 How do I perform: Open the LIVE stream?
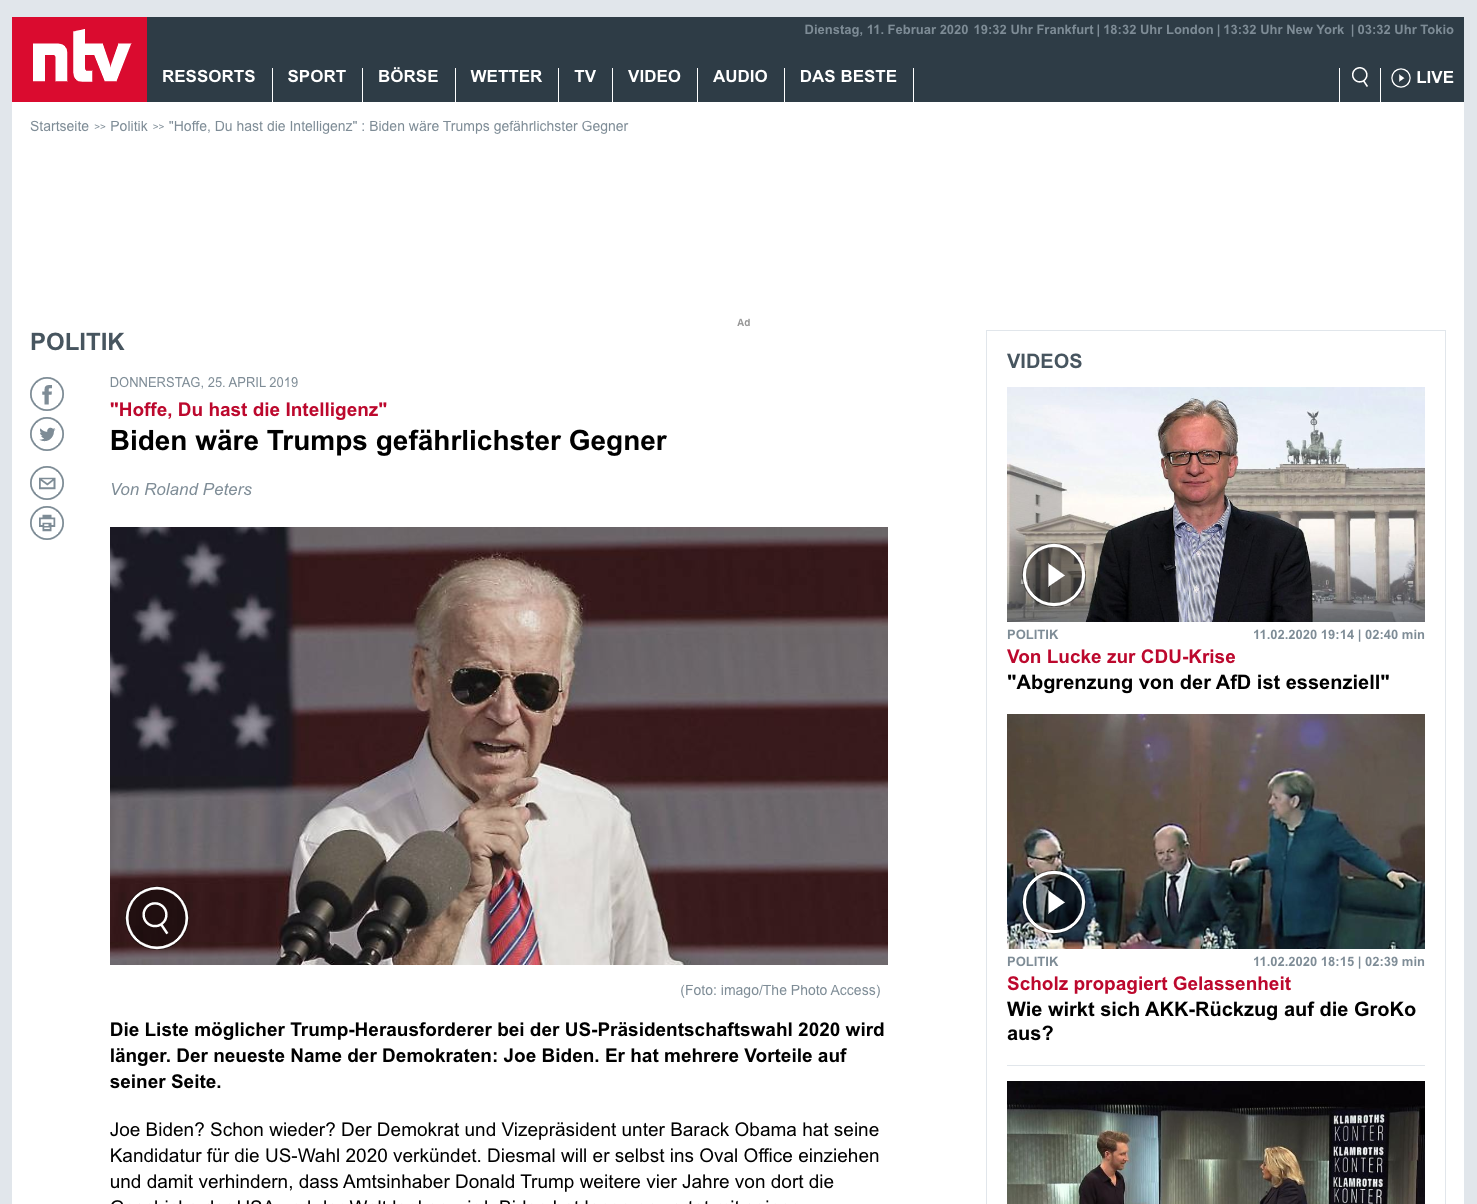pyautogui.click(x=1422, y=77)
